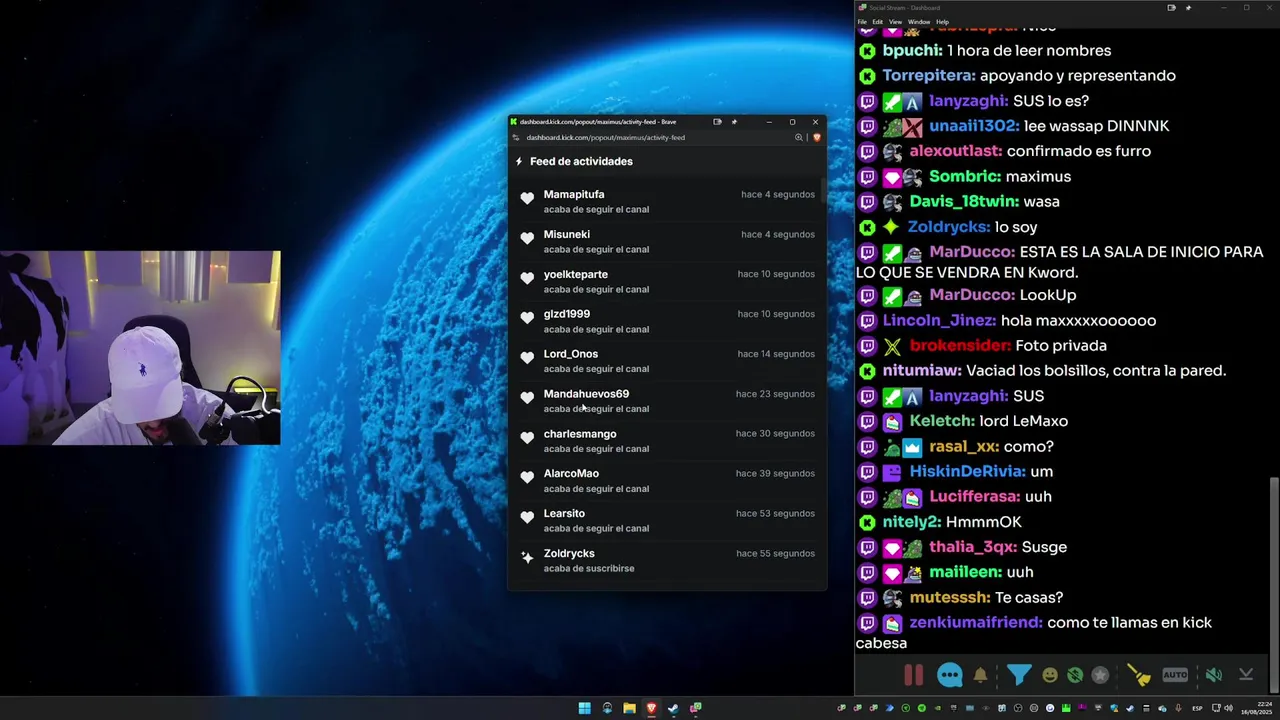Click username zenkiumaifriend in chat

[x=976, y=622]
